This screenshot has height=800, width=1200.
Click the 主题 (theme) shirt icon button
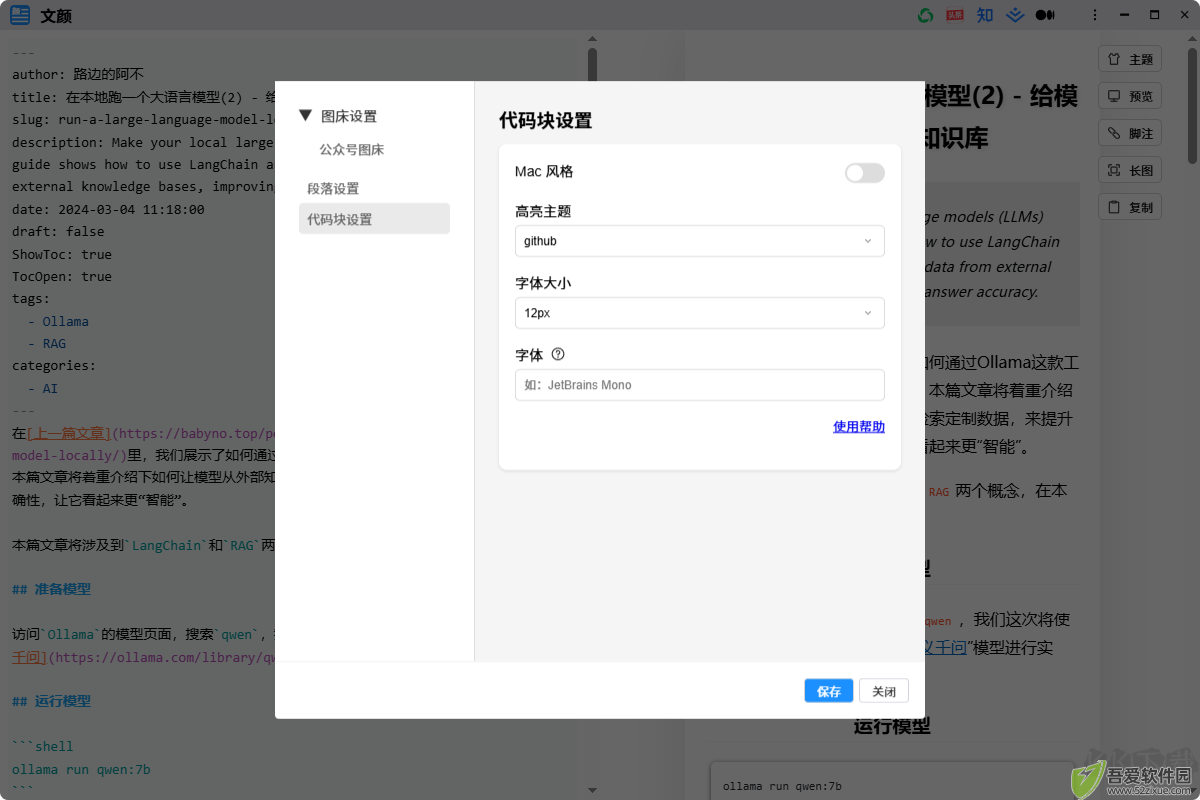(x=1130, y=59)
